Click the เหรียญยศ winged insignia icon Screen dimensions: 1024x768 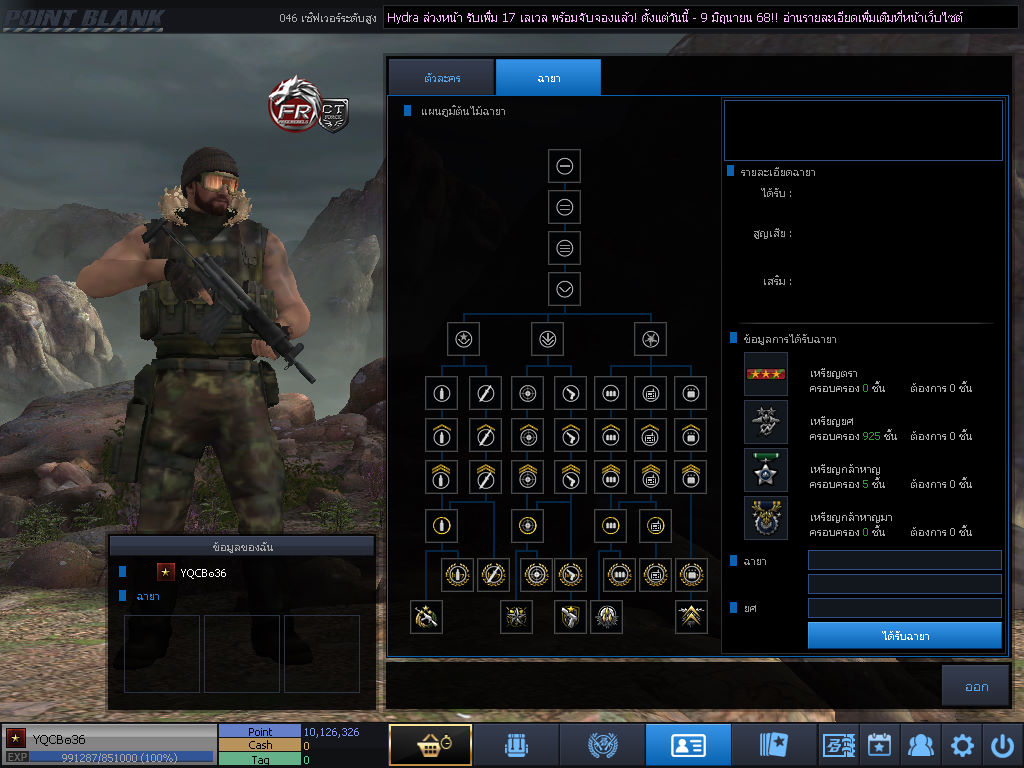(x=766, y=422)
